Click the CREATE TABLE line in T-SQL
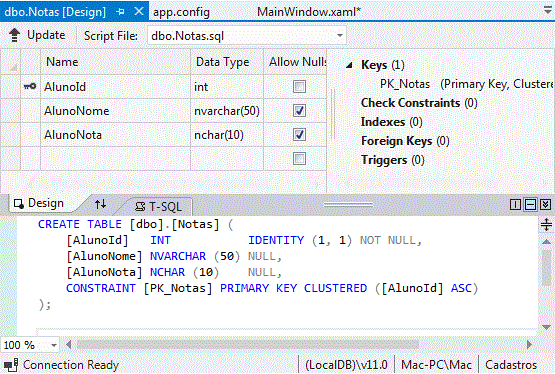Viewport: 555px width, 374px height. 136,224
